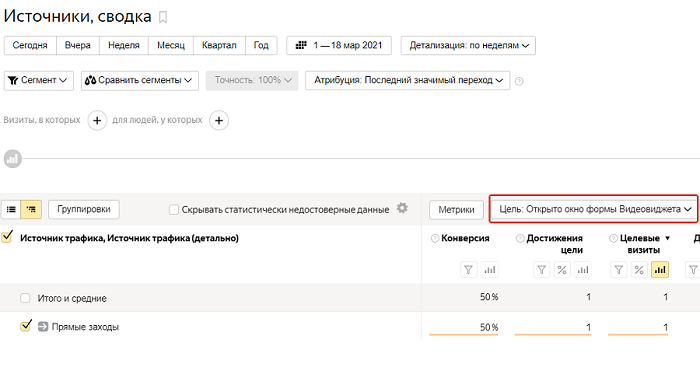Click help icon next to Достижения цели

520,238
